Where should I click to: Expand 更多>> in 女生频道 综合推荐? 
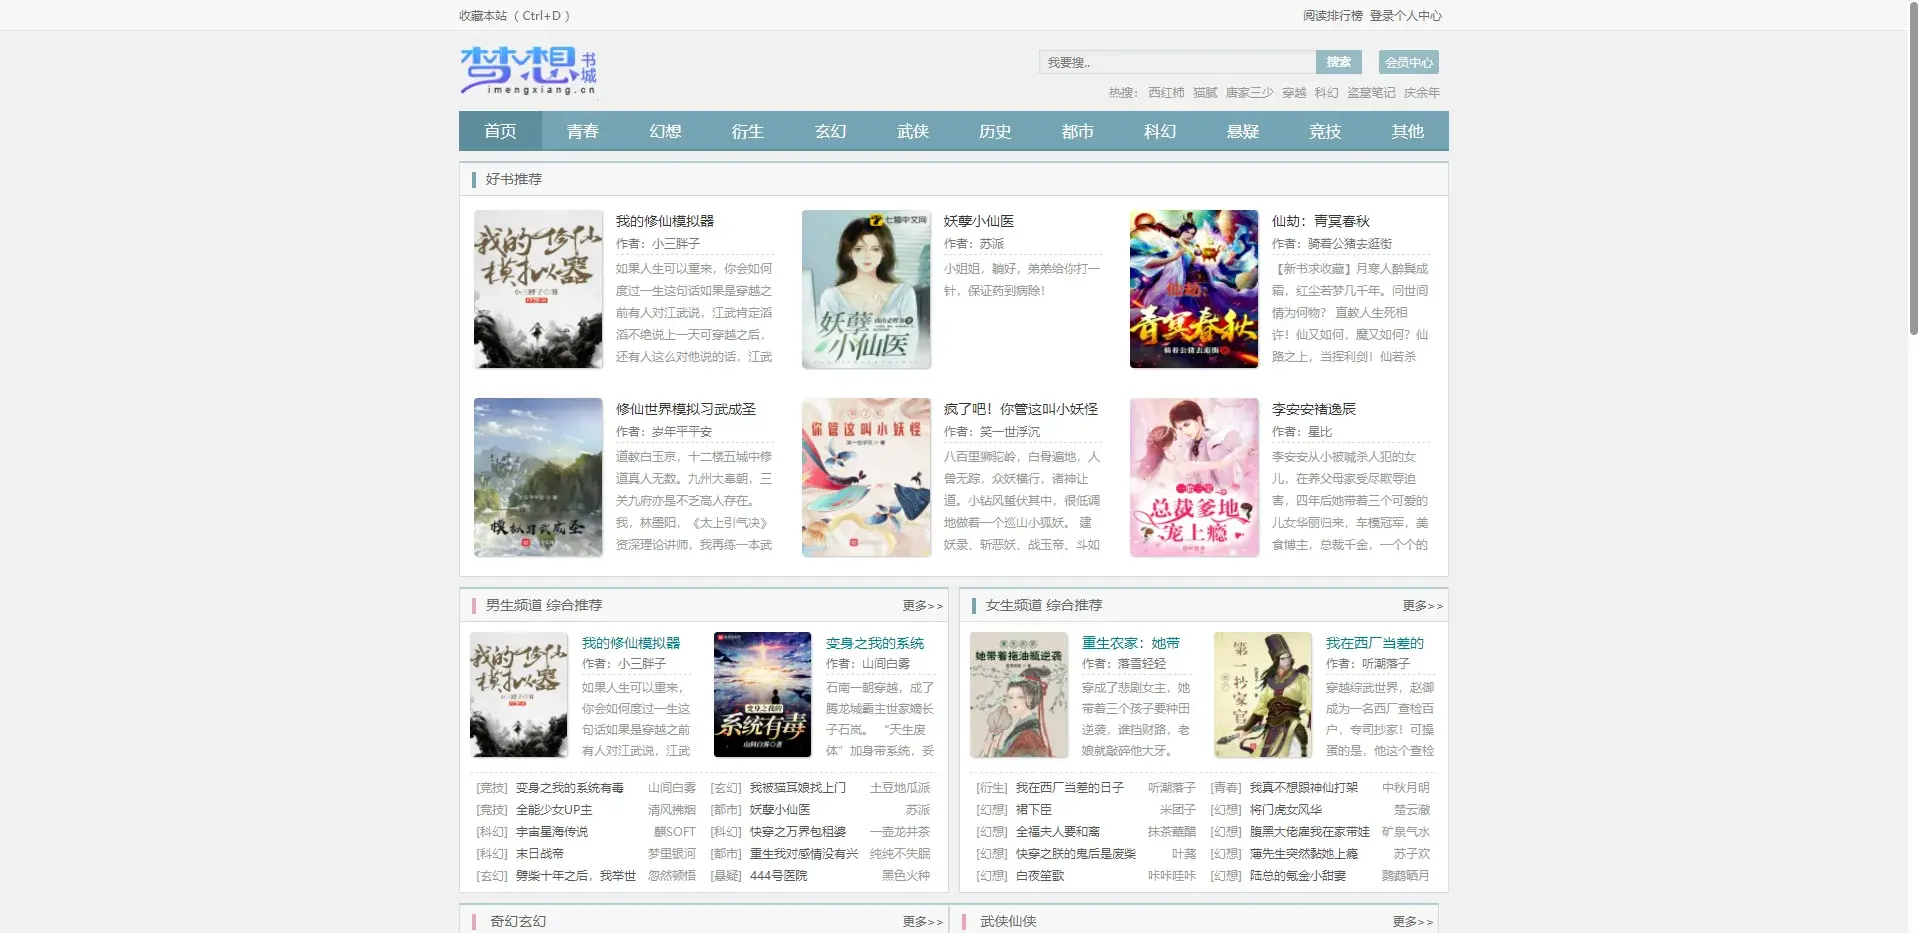[x=1422, y=606]
